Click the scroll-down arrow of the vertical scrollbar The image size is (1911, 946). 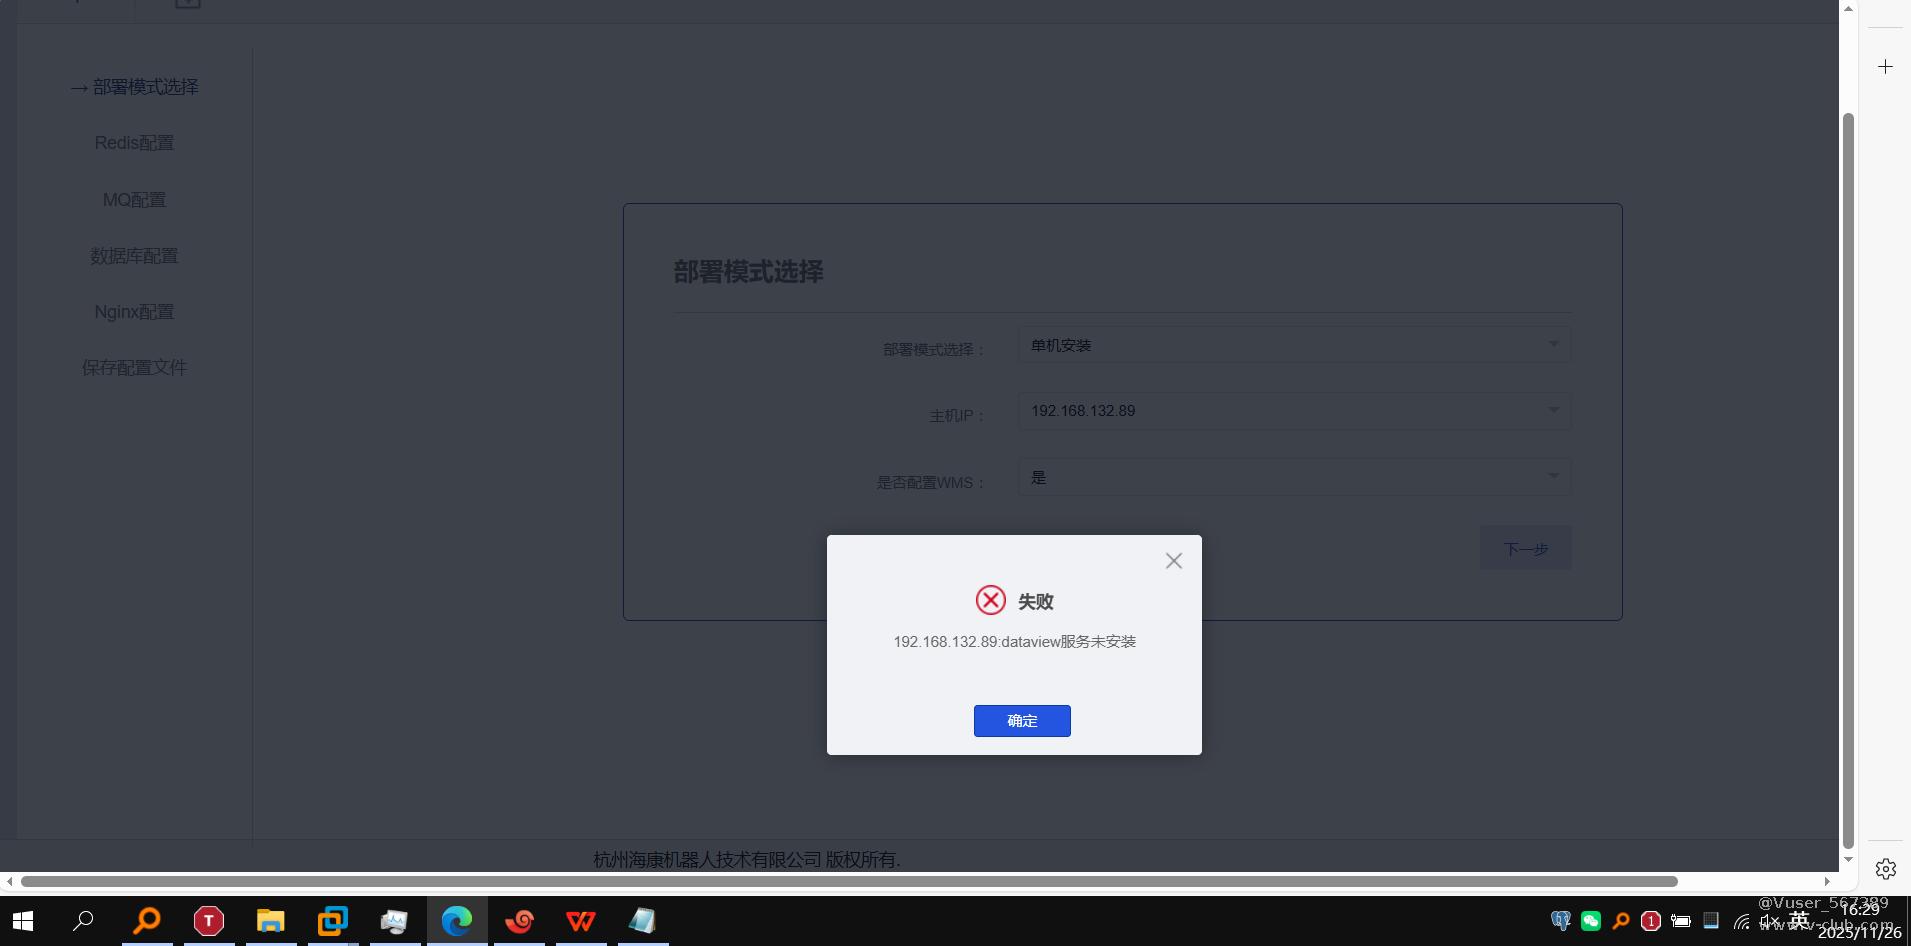coord(1848,860)
